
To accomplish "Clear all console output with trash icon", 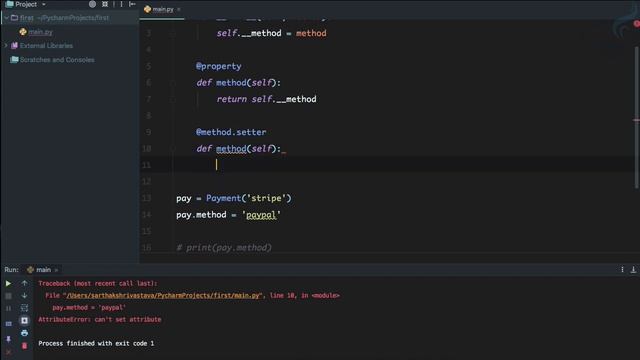I will 24,346.
